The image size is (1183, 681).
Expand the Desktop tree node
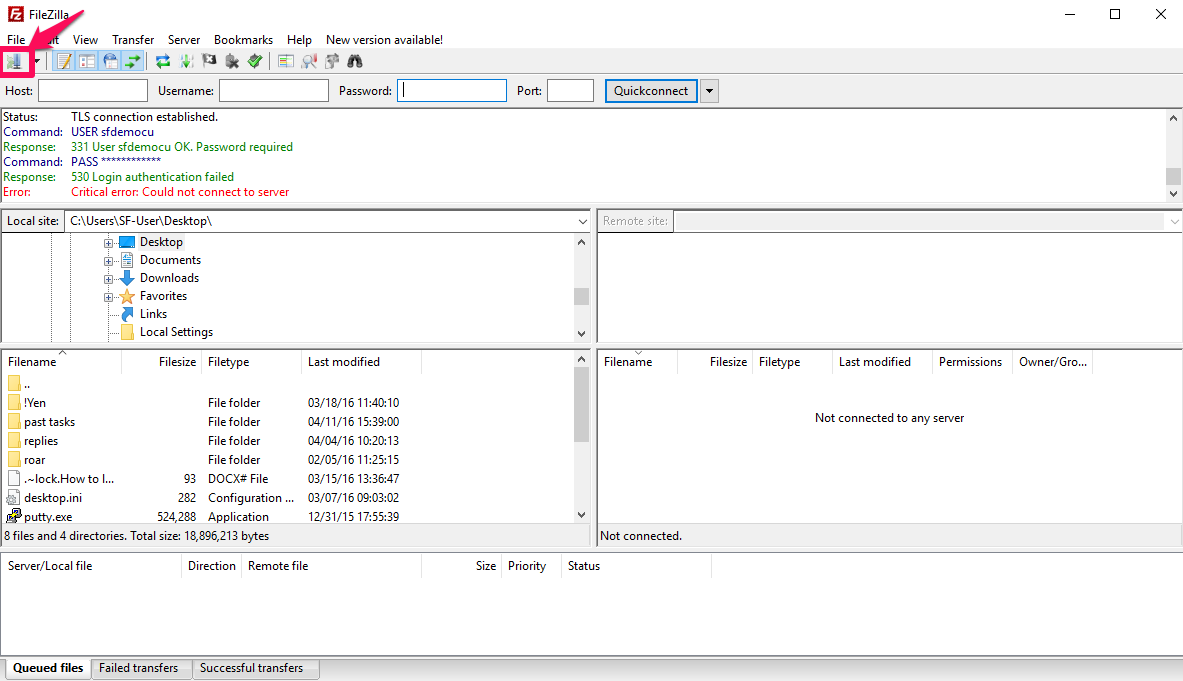coord(109,243)
